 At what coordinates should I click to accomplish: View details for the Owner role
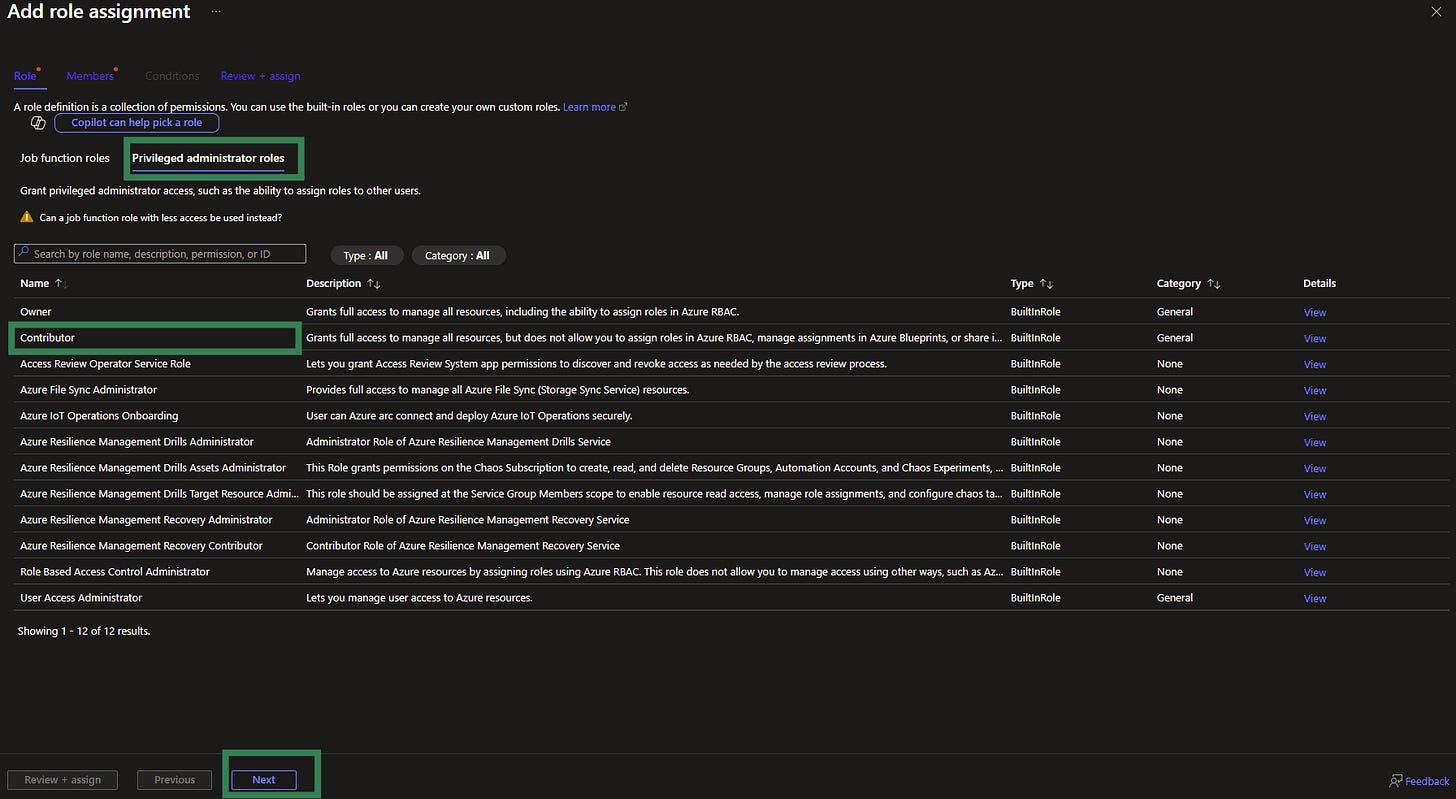(1314, 312)
